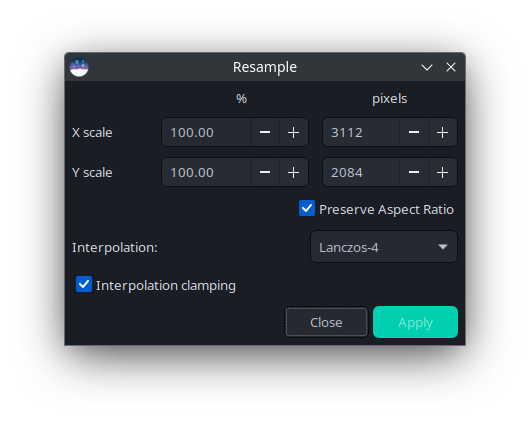This screenshot has height=422, width=530.
Task: Apply the resample settings
Action: click(415, 322)
